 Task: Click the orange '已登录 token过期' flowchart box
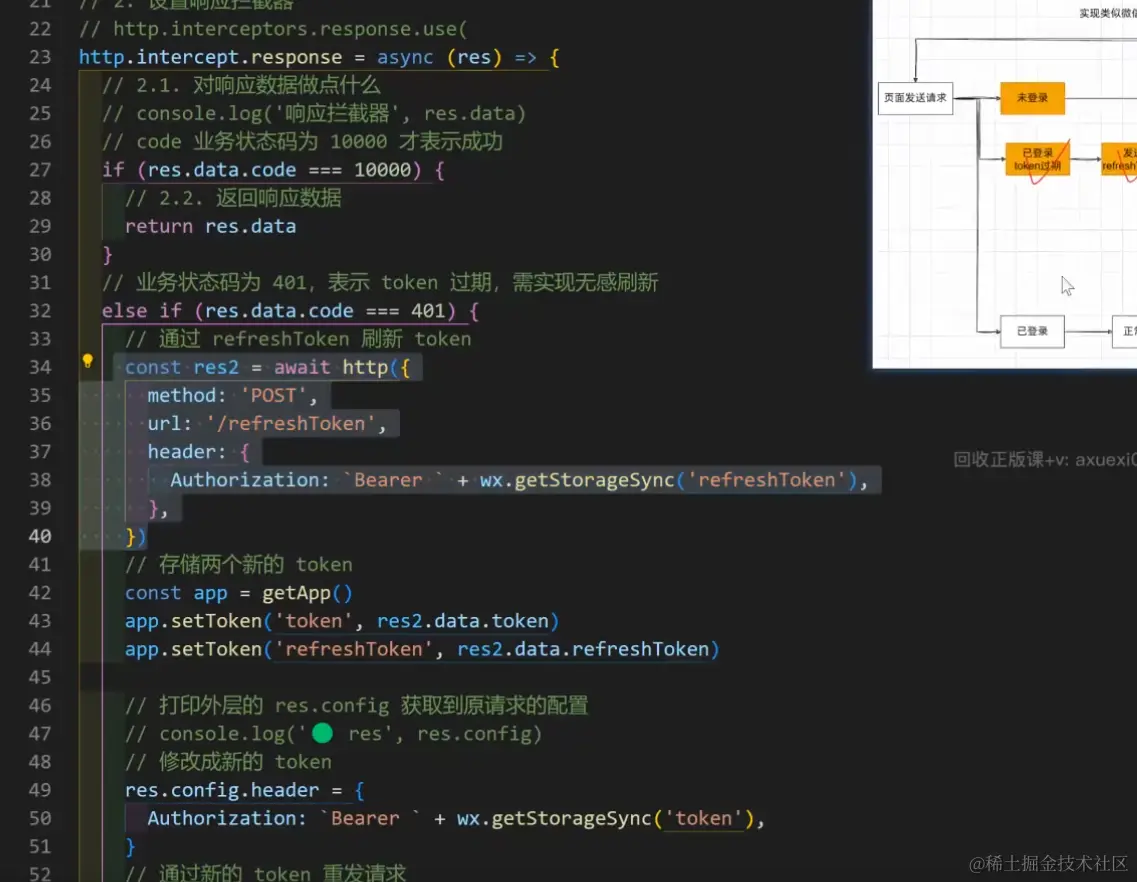pyautogui.click(x=1037, y=159)
